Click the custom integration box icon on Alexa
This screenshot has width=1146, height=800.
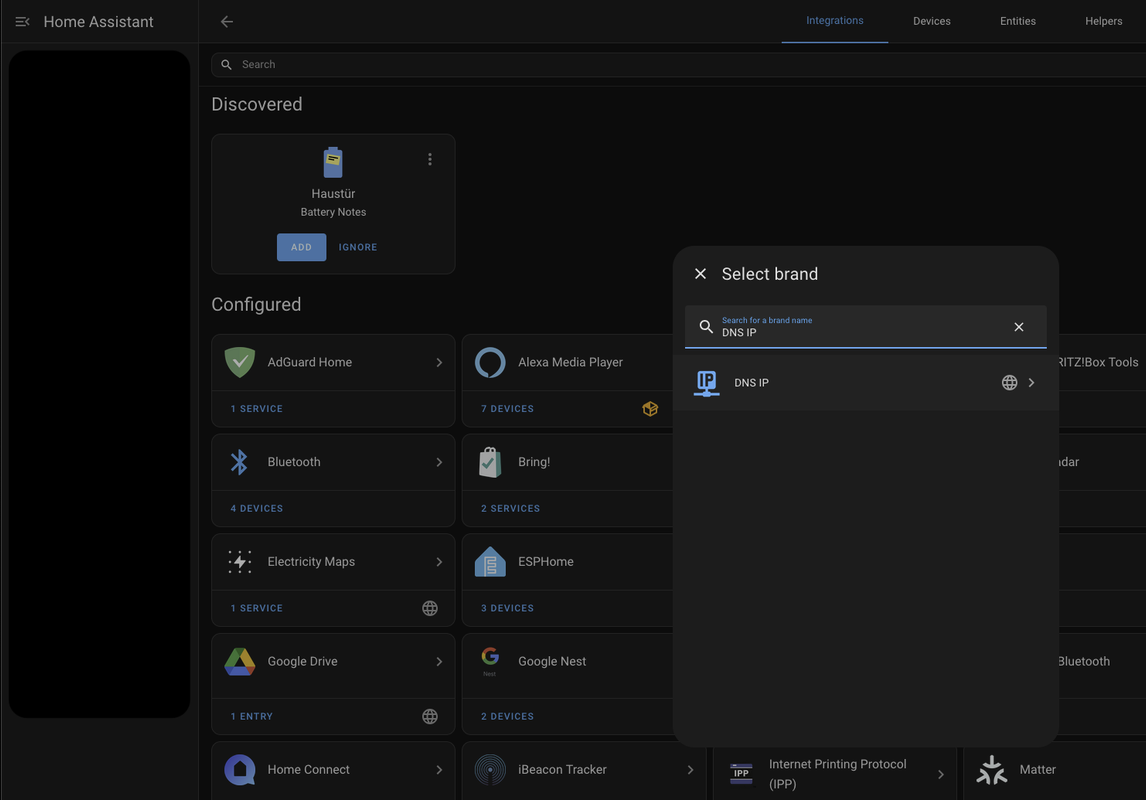[650, 408]
